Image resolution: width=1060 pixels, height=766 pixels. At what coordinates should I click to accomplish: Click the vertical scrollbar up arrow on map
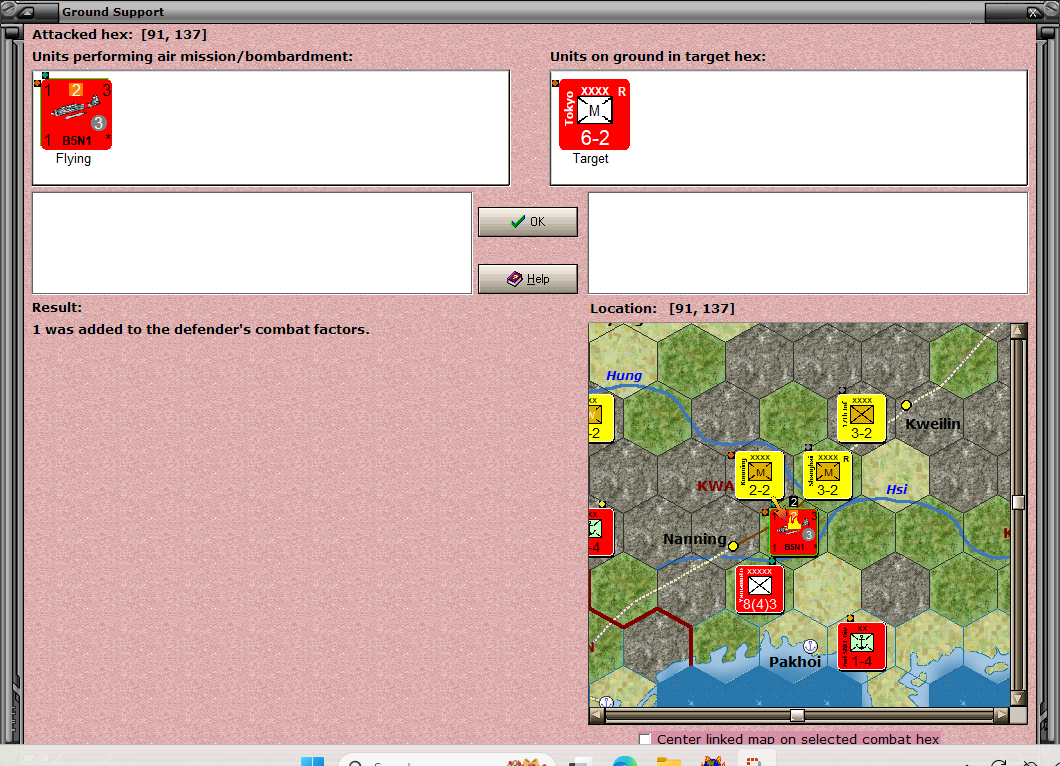[x=1019, y=328]
